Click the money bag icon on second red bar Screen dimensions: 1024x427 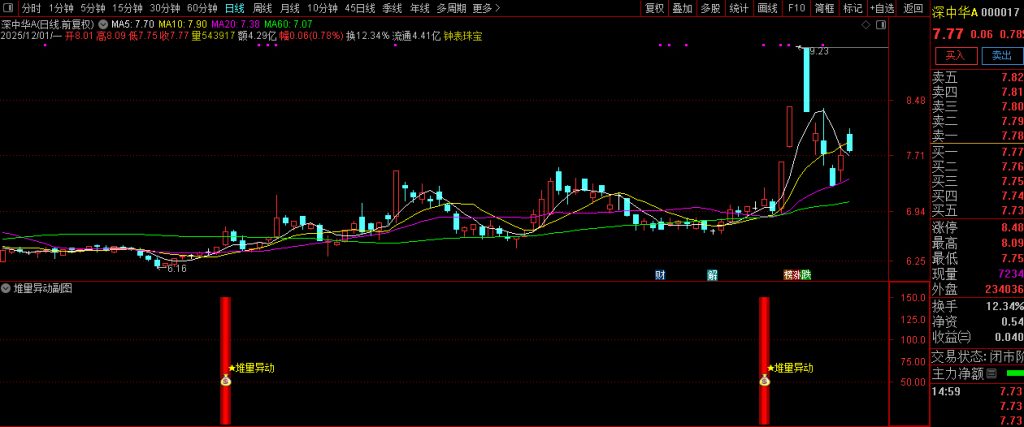coord(764,379)
